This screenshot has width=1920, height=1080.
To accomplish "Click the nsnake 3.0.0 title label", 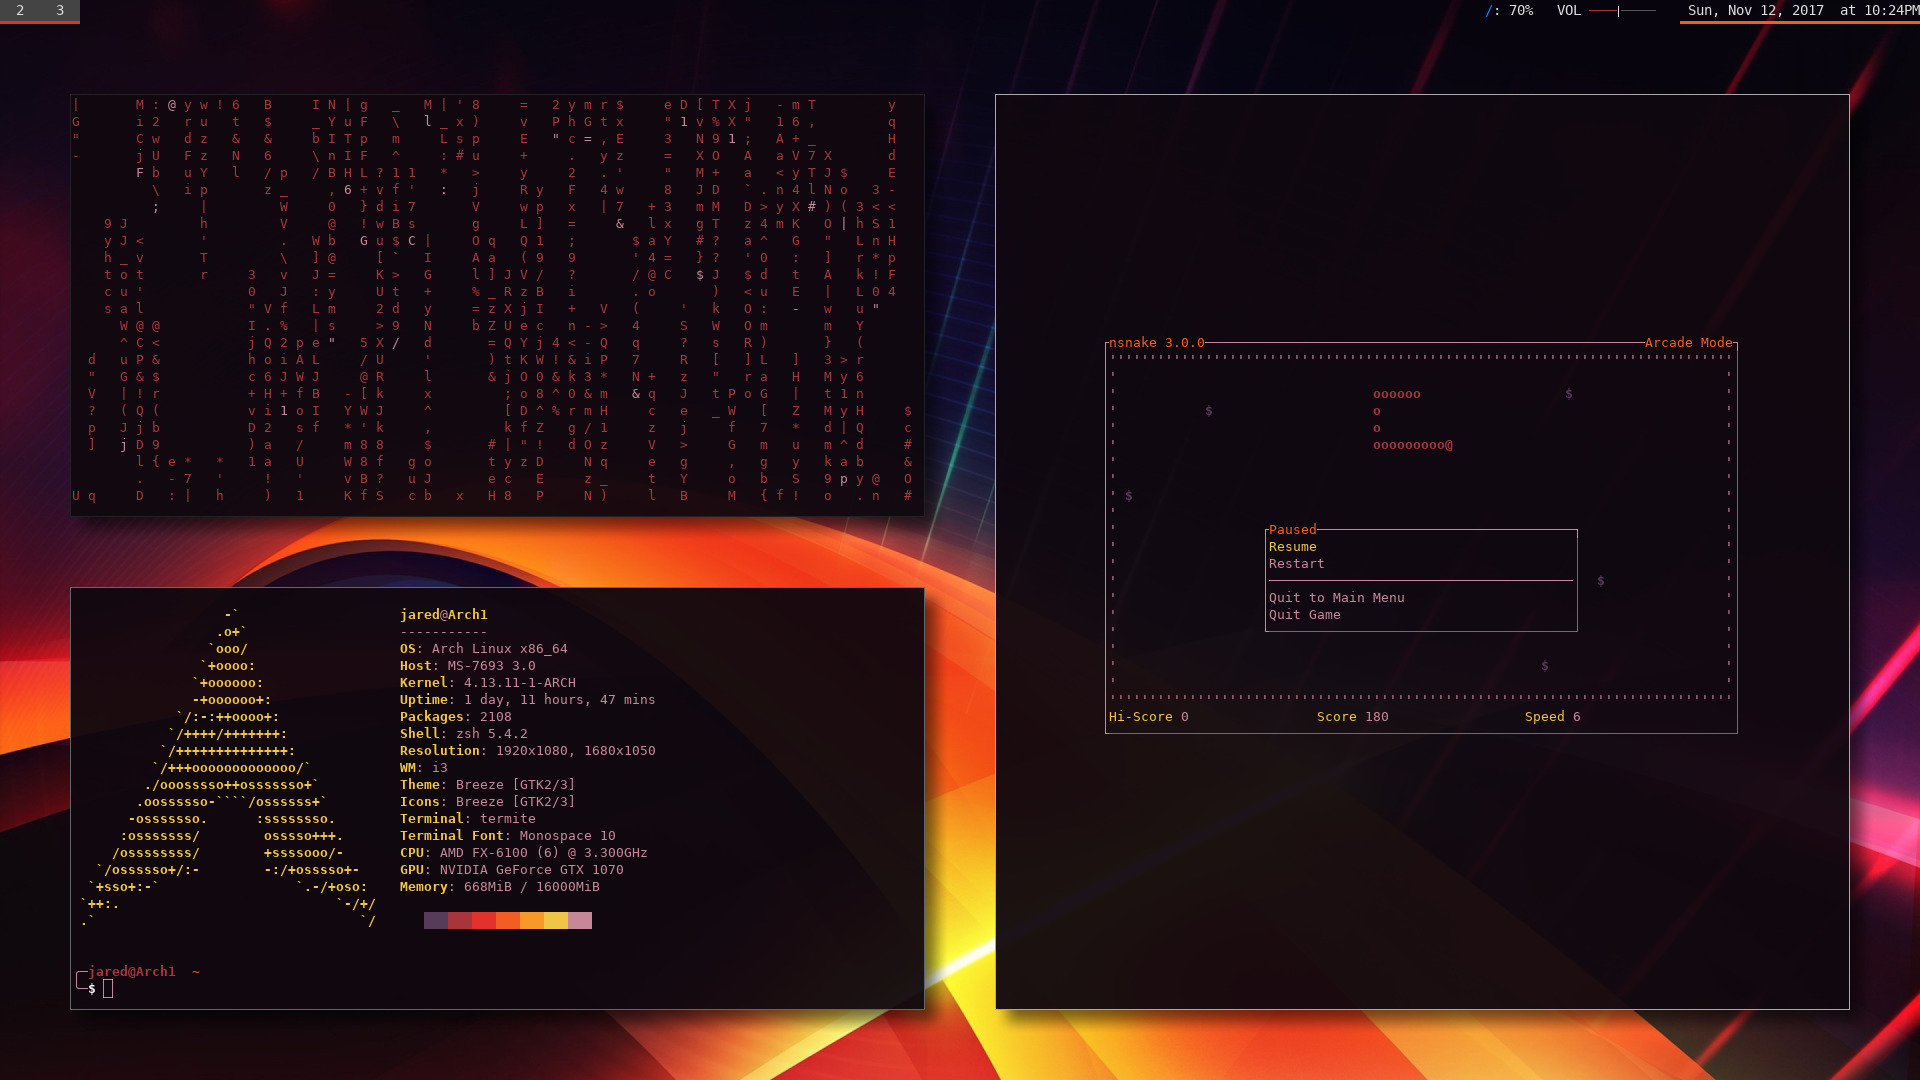I will point(1156,343).
